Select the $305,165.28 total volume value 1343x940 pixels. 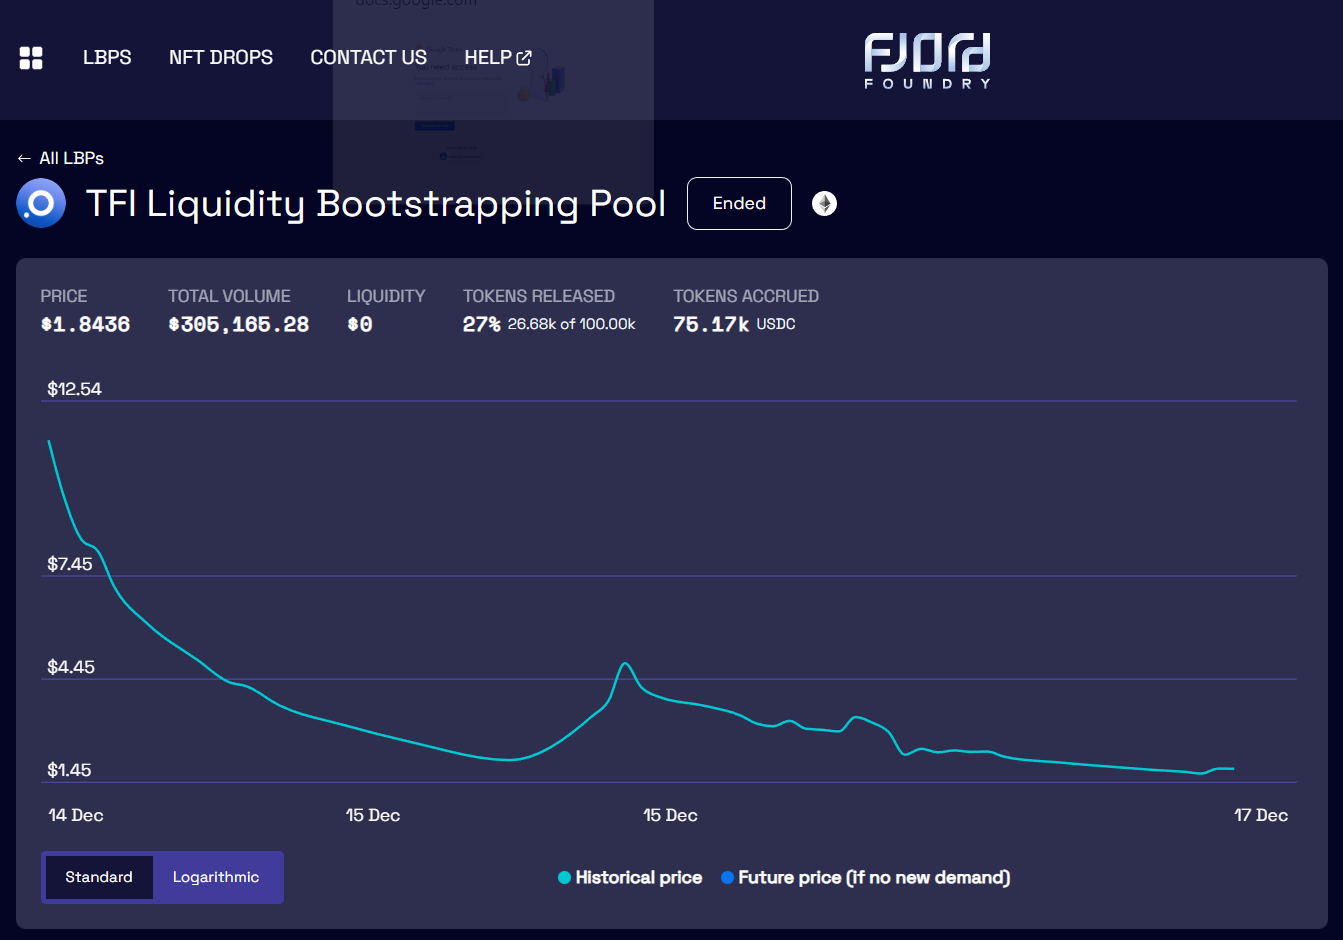pyautogui.click(x=239, y=324)
